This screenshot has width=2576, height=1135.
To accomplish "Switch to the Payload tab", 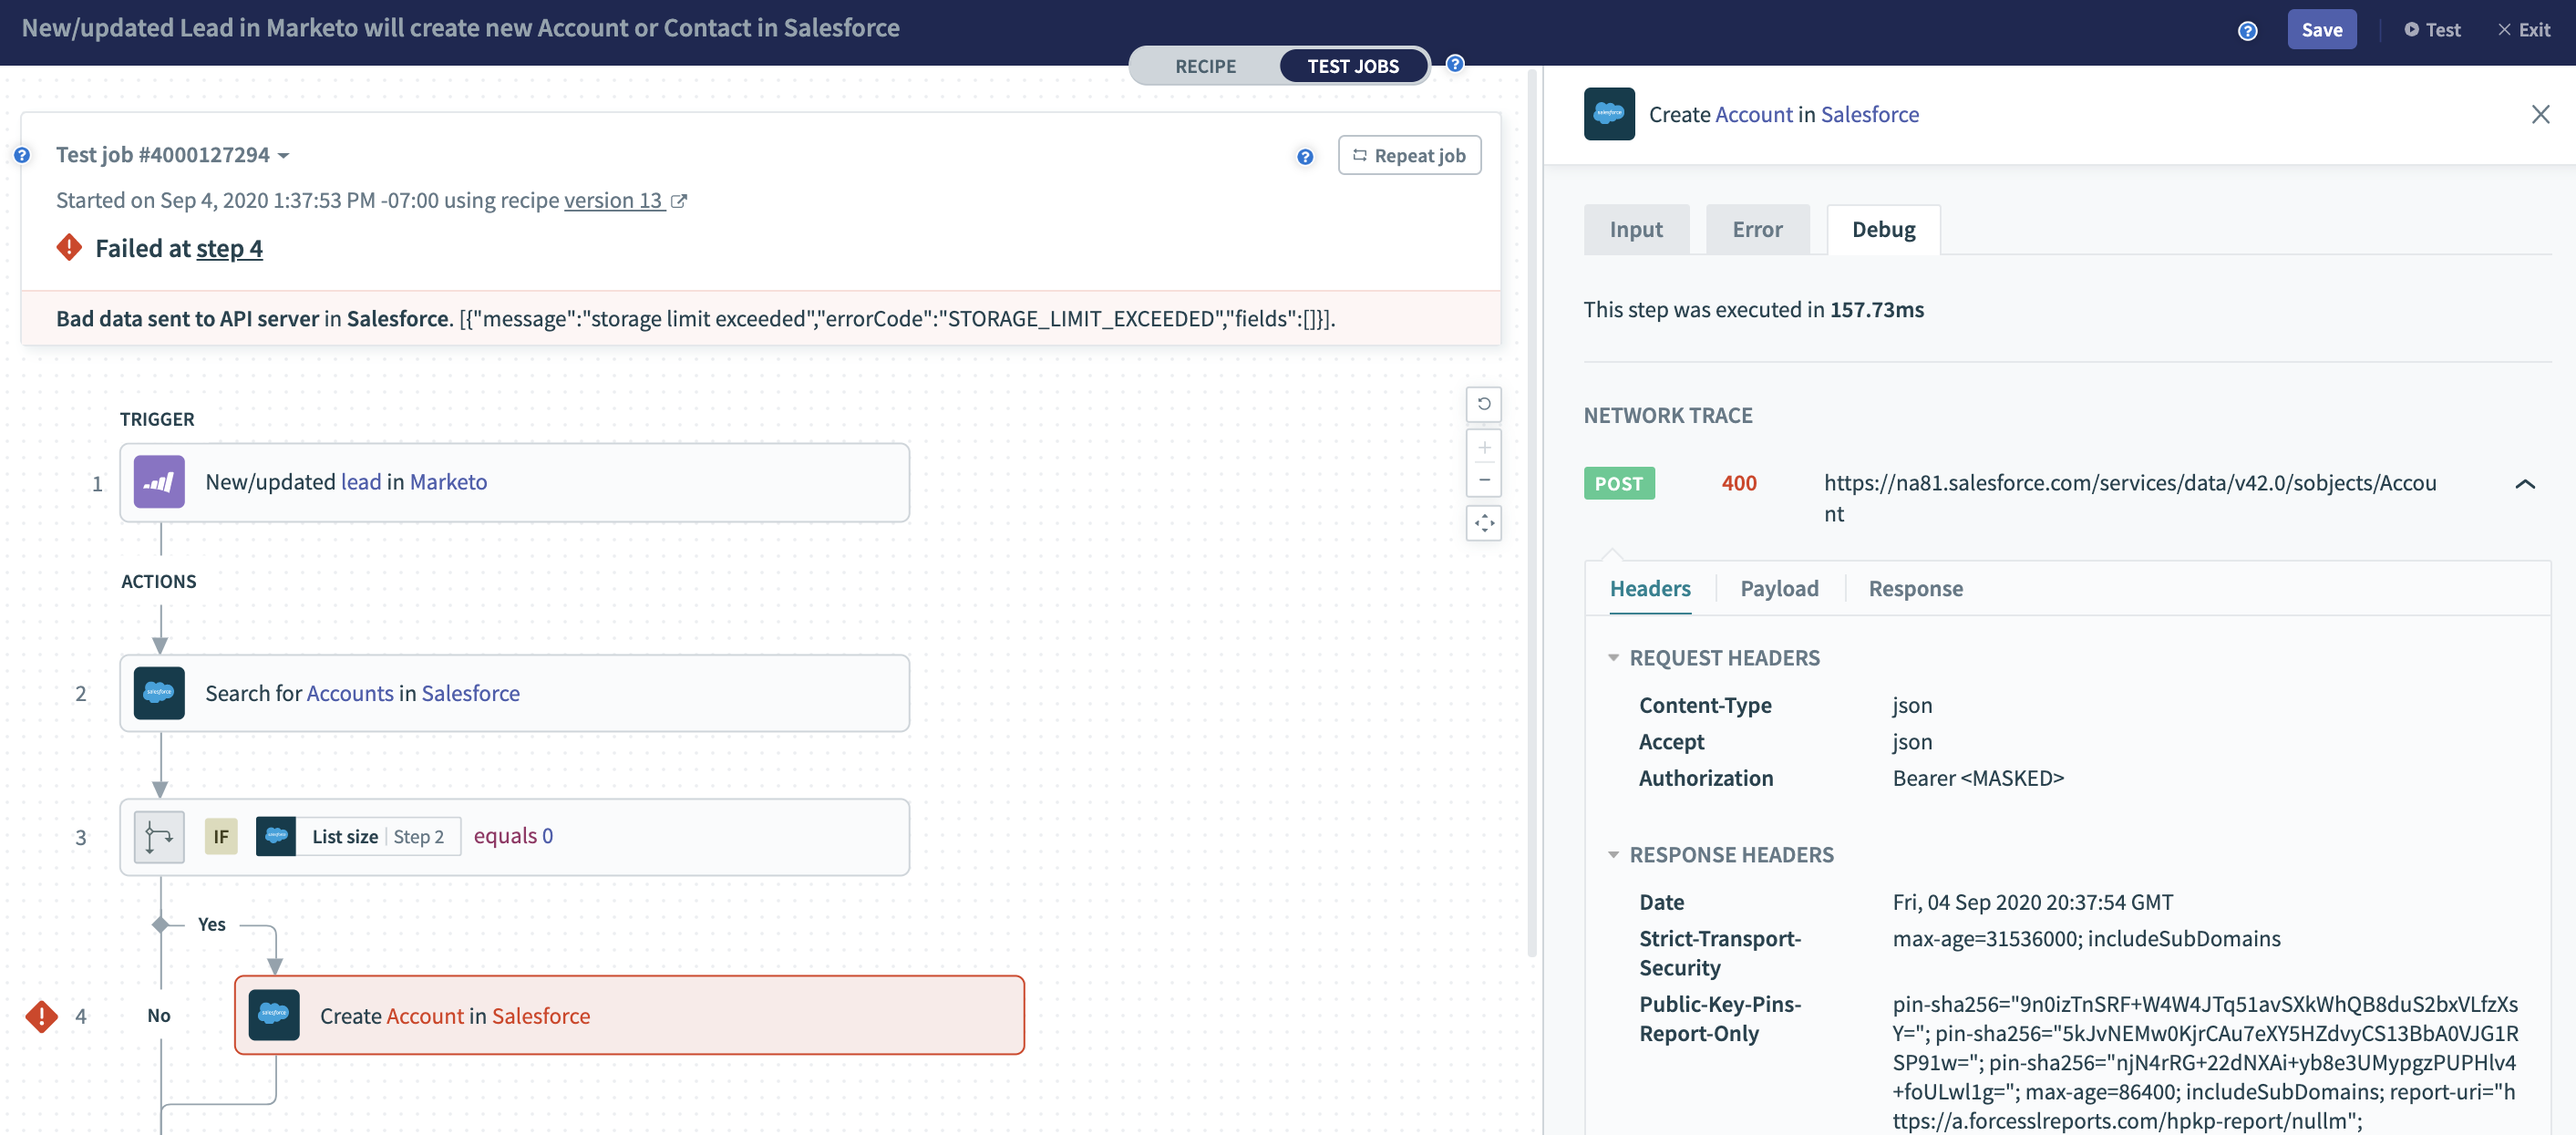I will click(1779, 588).
